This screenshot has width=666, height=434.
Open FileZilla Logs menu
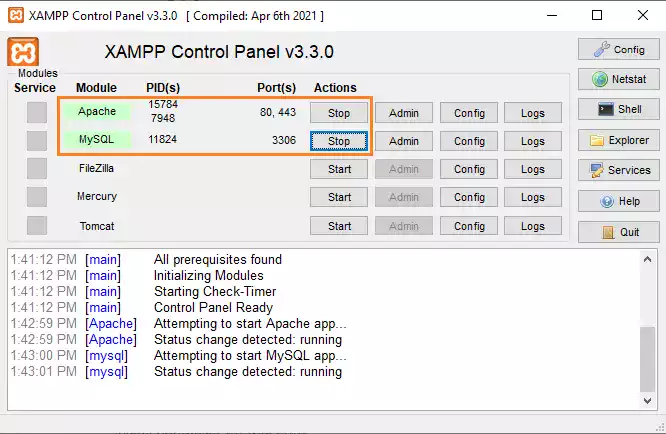click(533, 169)
